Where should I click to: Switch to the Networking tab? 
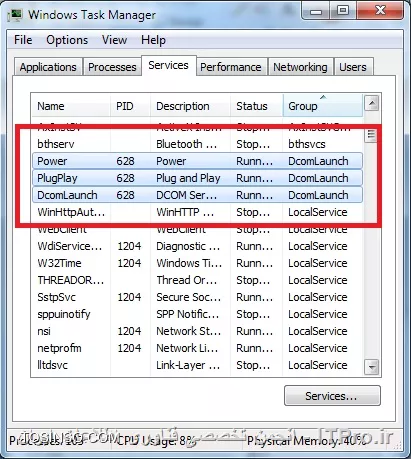click(x=300, y=67)
